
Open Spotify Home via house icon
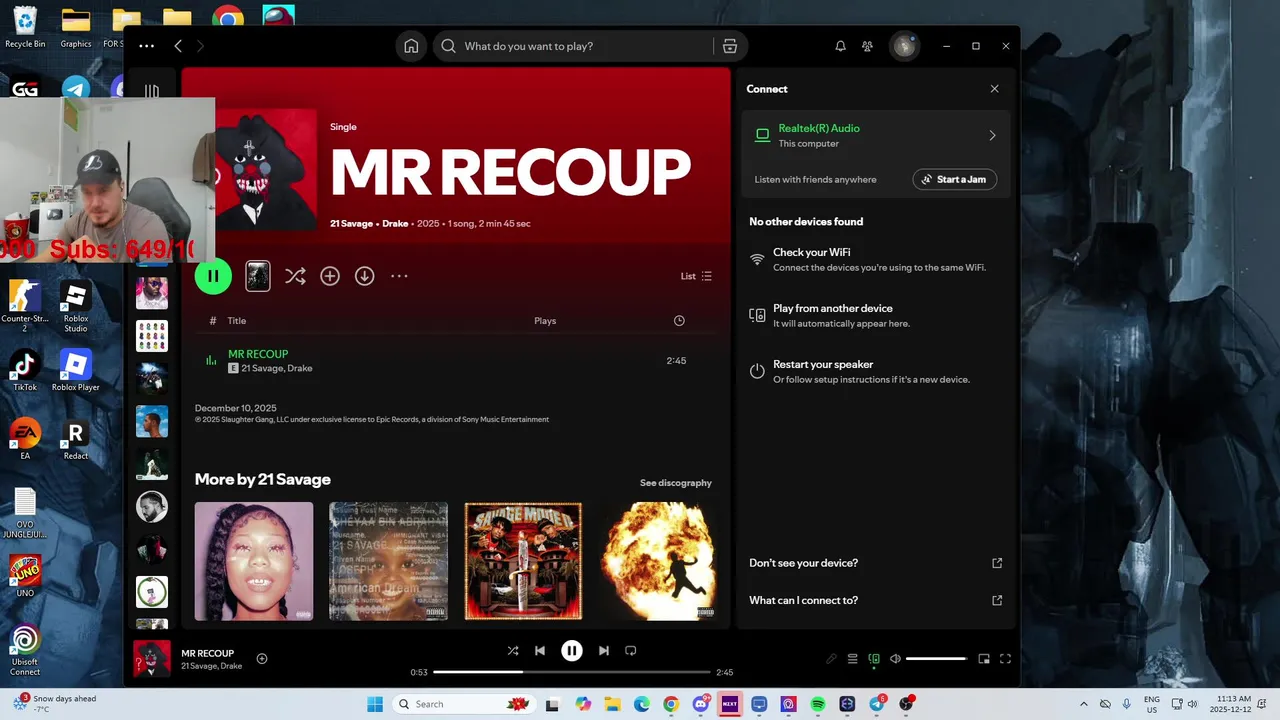tap(411, 46)
